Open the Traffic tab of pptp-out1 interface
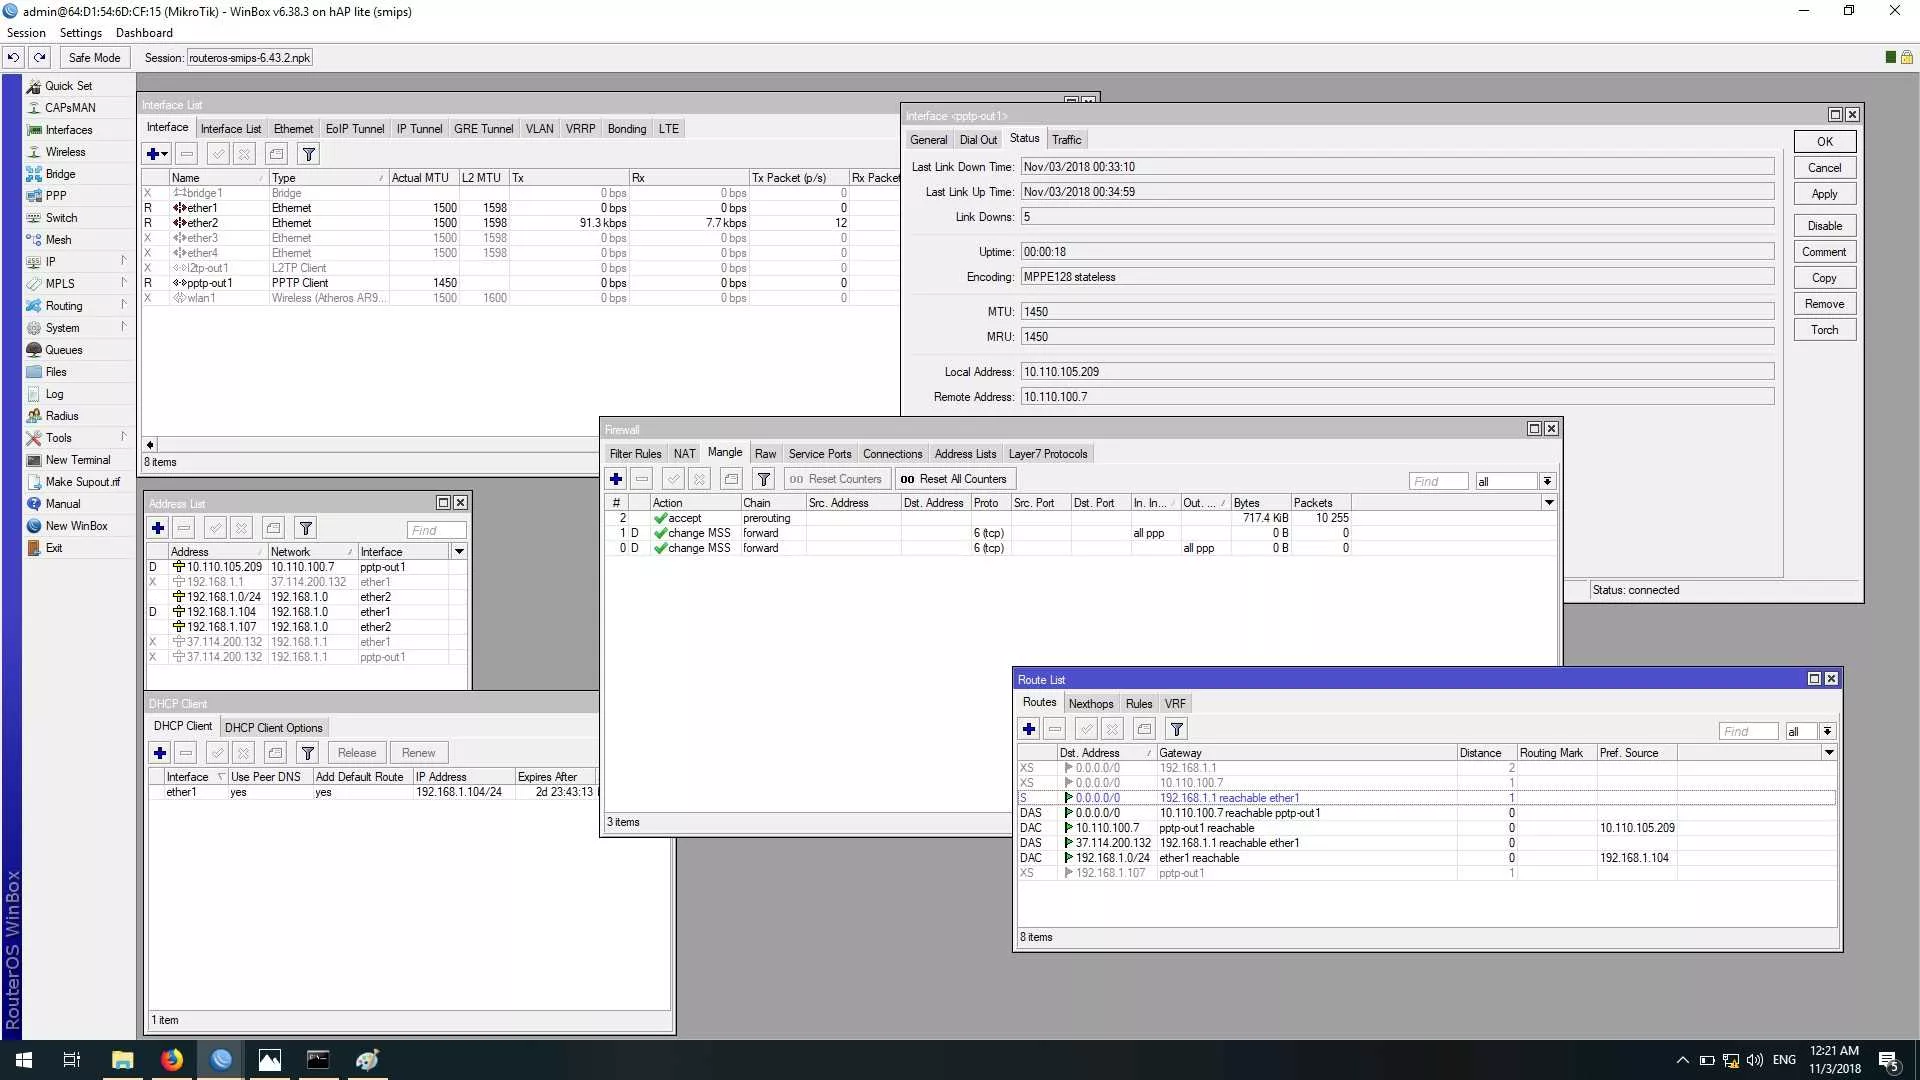This screenshot has height=1080, width=1920. click(1066, 140)
